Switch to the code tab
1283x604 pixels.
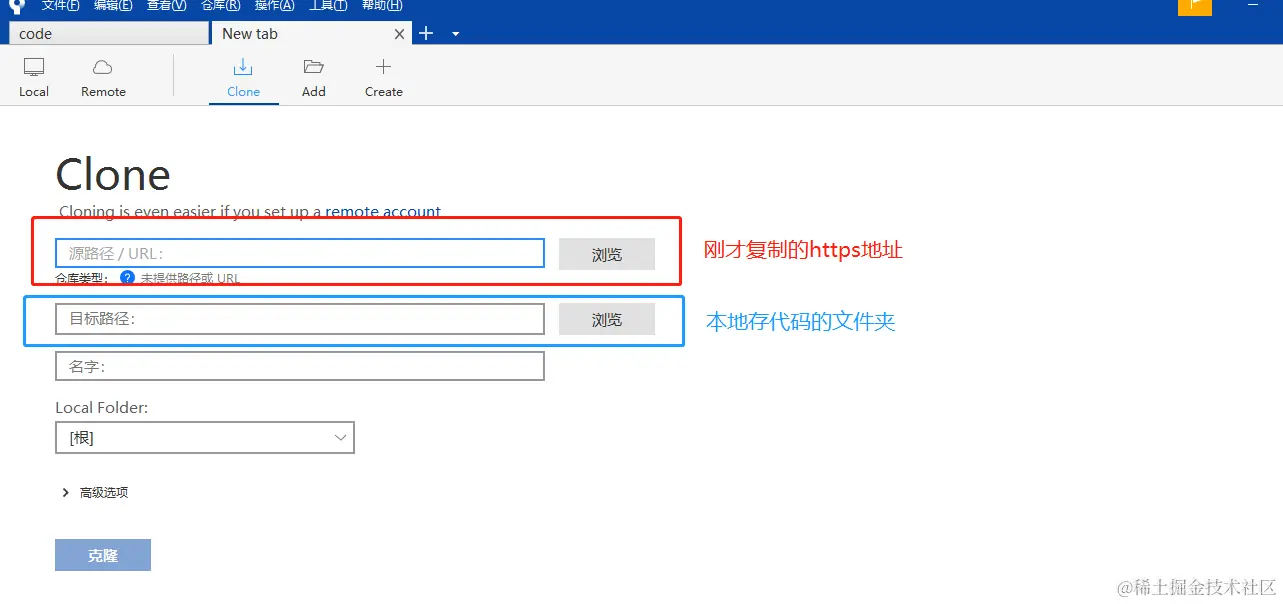(108, 34)
